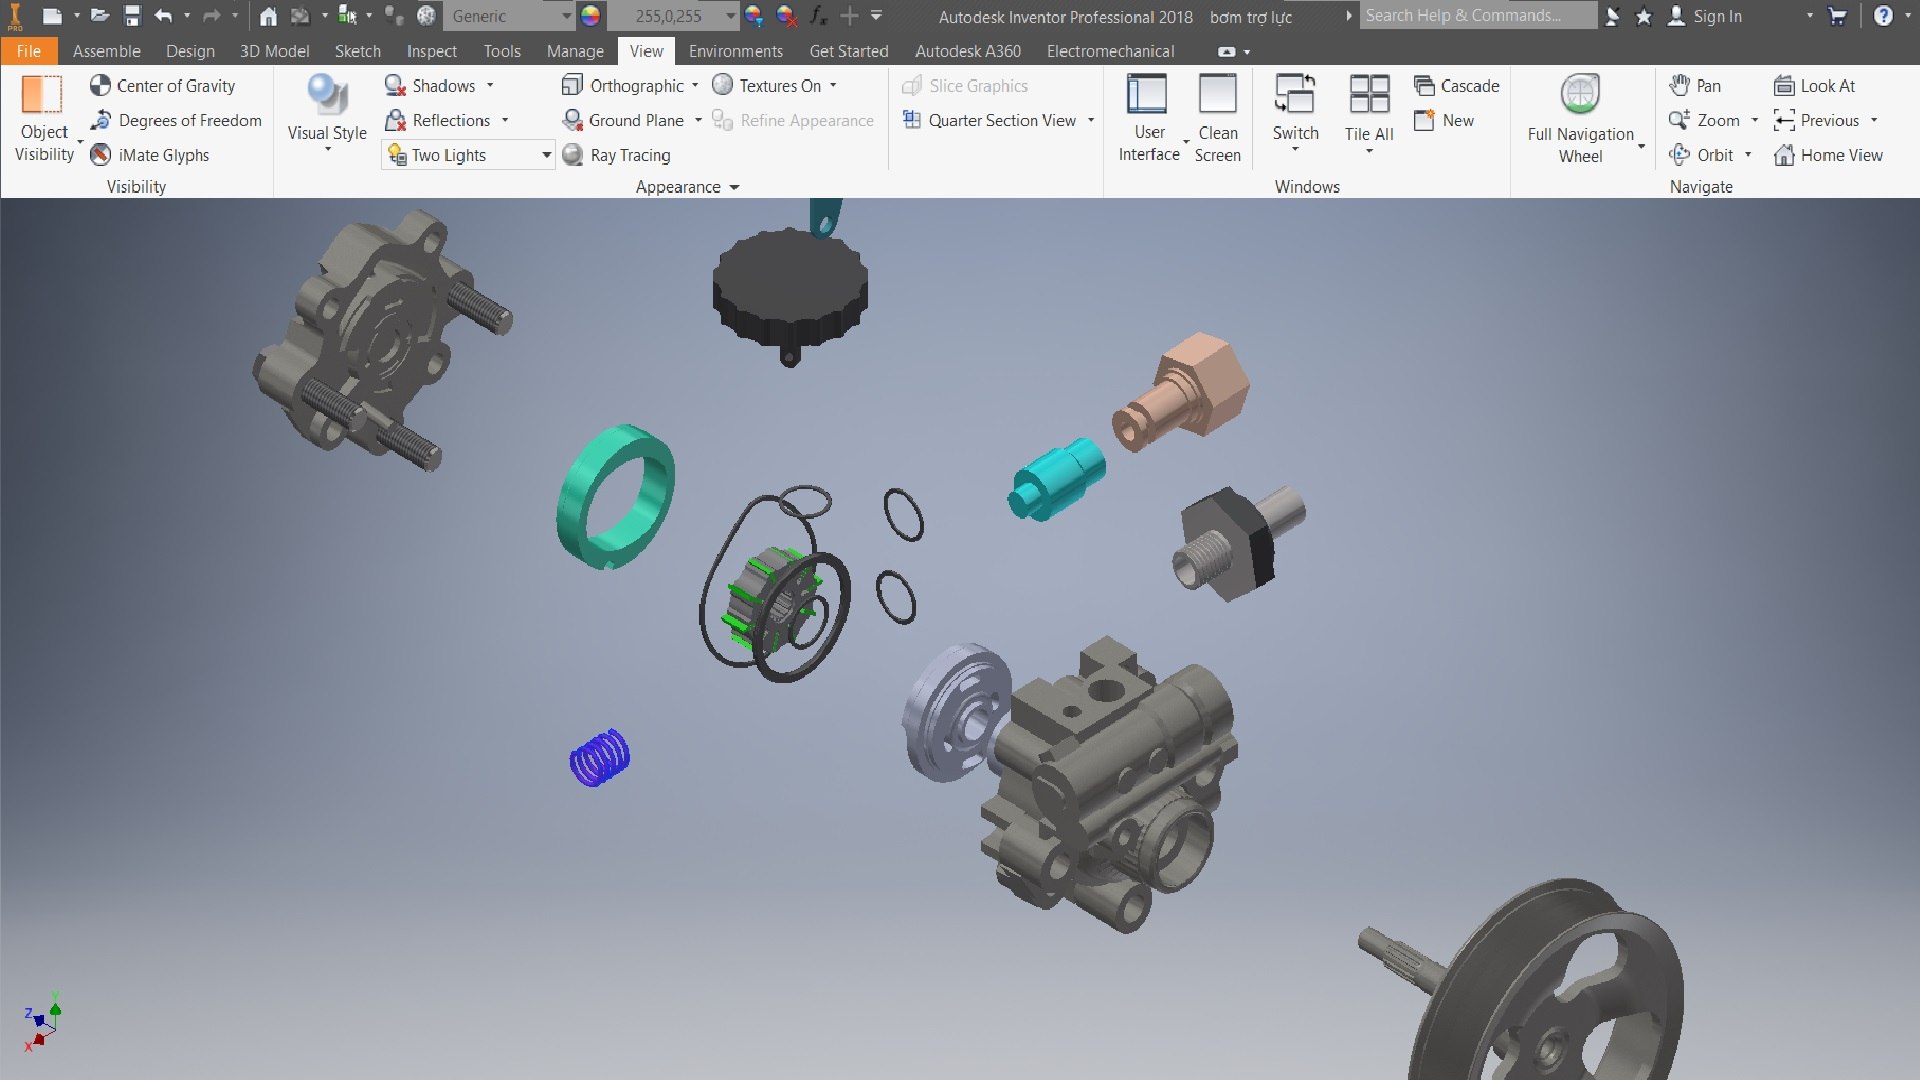
Task: Toggle Shadows in the Appearance panel
Action: tap(430, 86)
